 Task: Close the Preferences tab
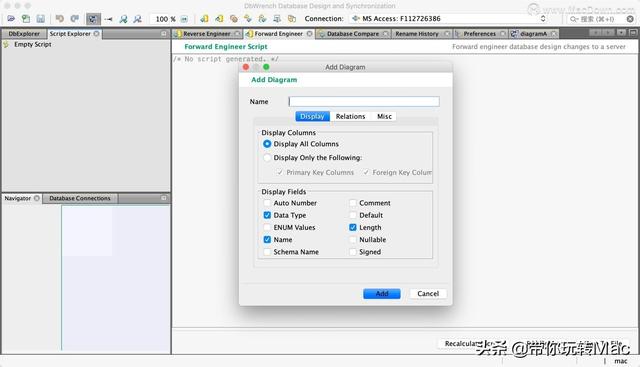tap(502, 33)
